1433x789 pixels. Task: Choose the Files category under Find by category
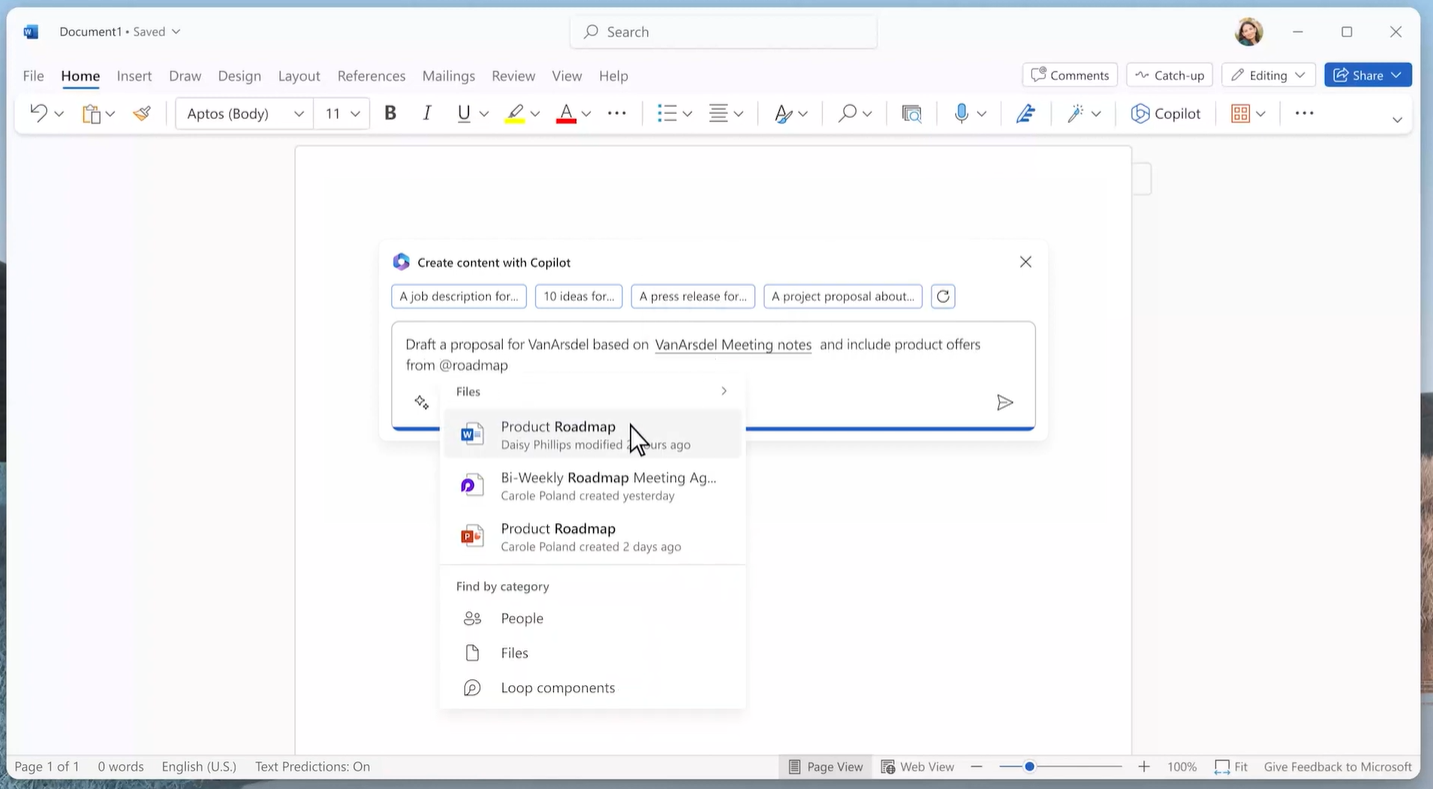coord(593,653)
